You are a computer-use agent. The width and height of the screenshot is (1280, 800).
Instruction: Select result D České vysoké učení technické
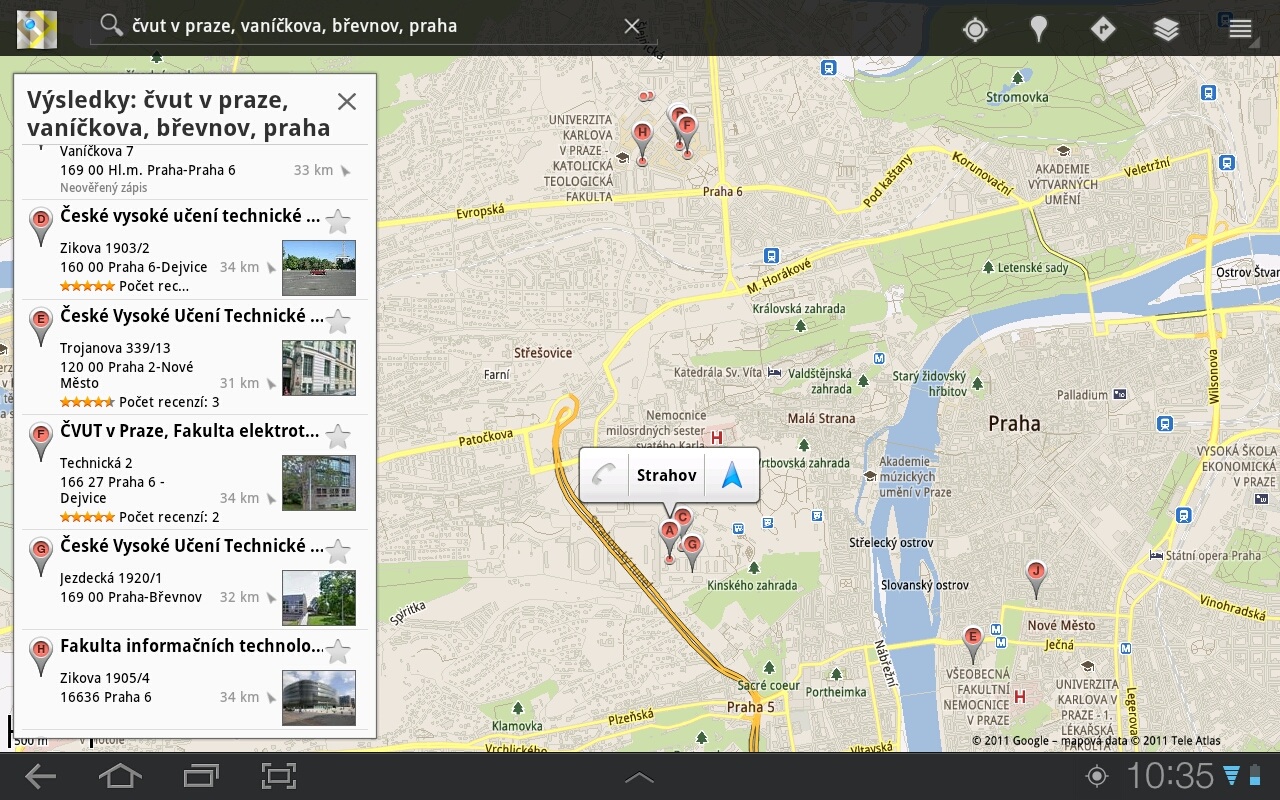195,250
